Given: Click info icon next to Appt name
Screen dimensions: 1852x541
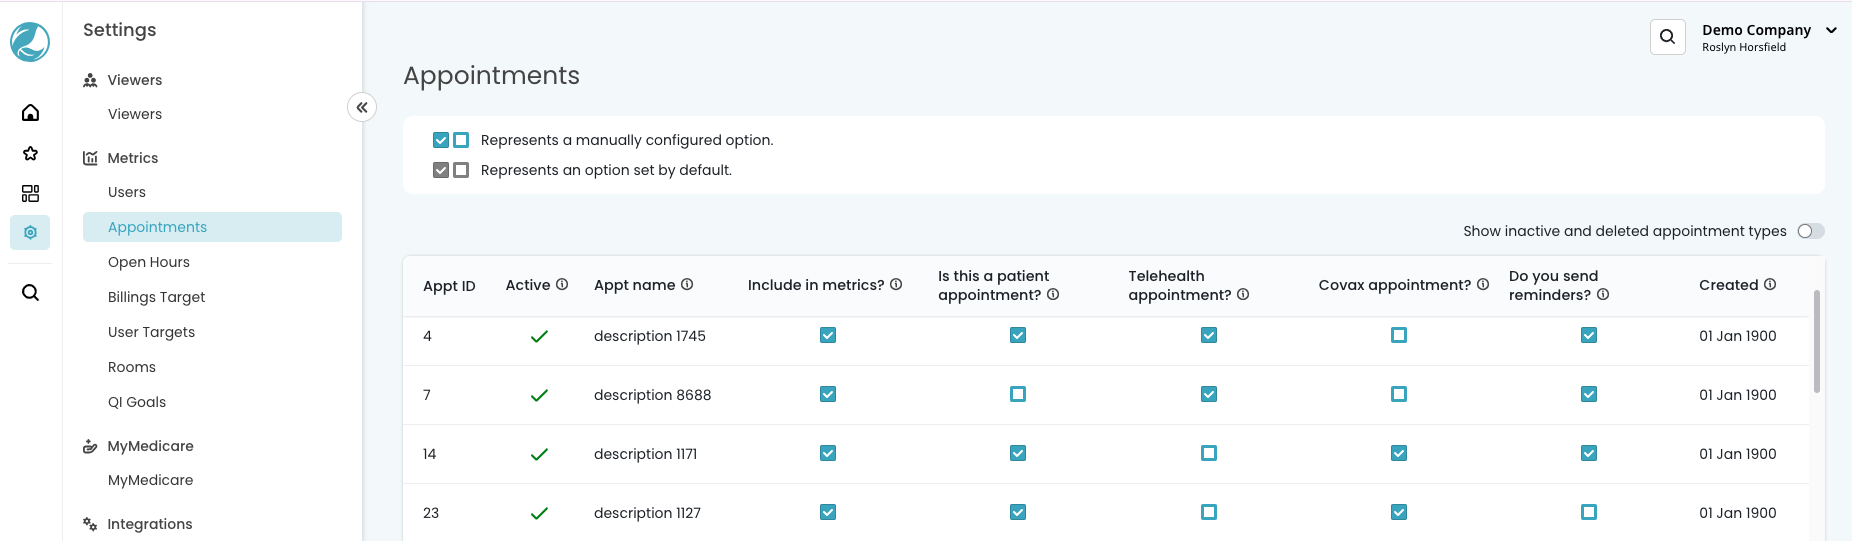Looking at the screenshot, I should tap(687, 285).
